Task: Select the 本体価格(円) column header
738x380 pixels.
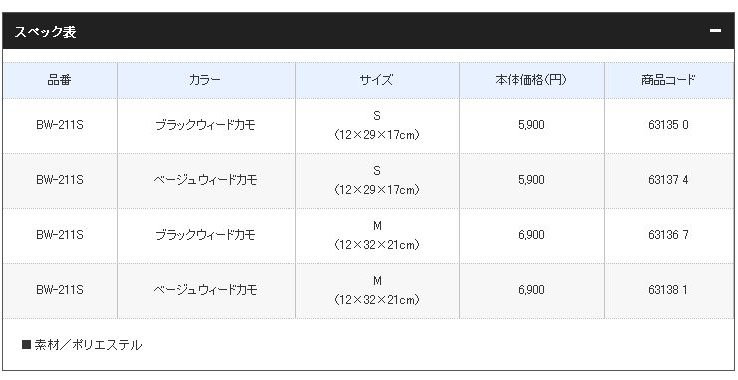Action: pyautogui.click(x=531, y=80)
